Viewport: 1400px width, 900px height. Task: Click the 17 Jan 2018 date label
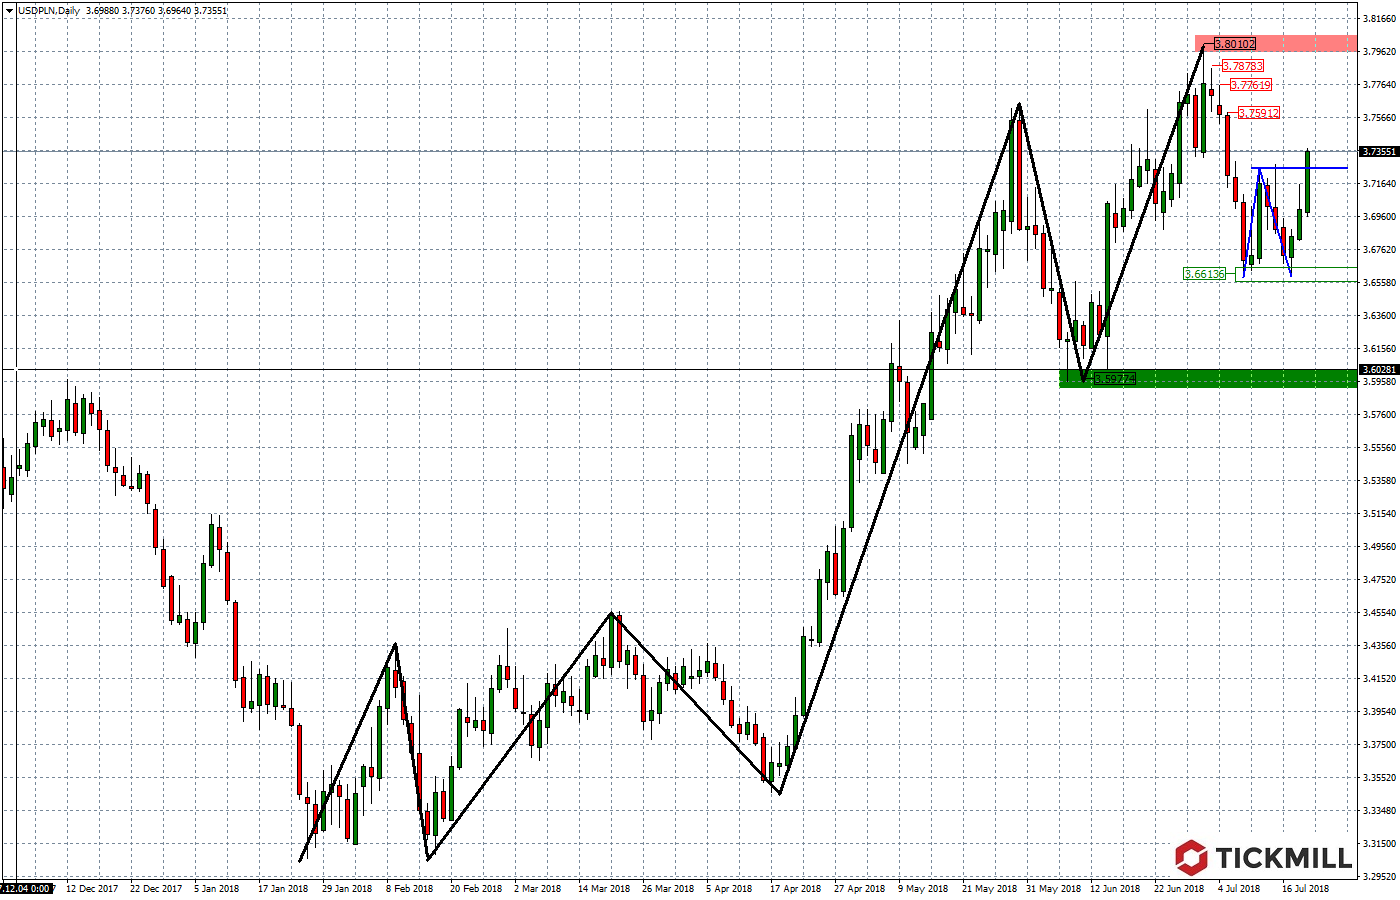[283, 888]
